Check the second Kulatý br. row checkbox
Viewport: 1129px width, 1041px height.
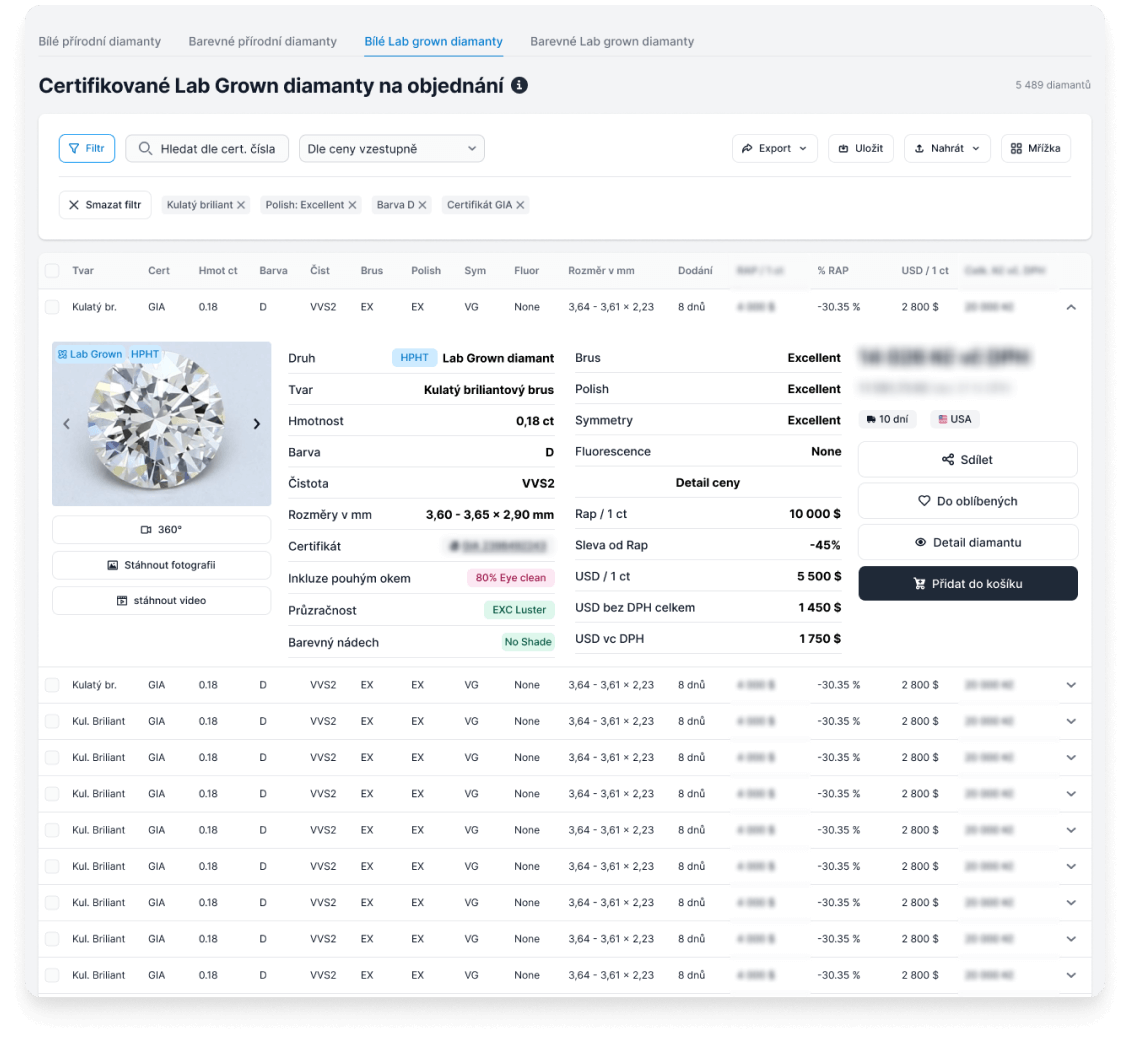point(52,685)
